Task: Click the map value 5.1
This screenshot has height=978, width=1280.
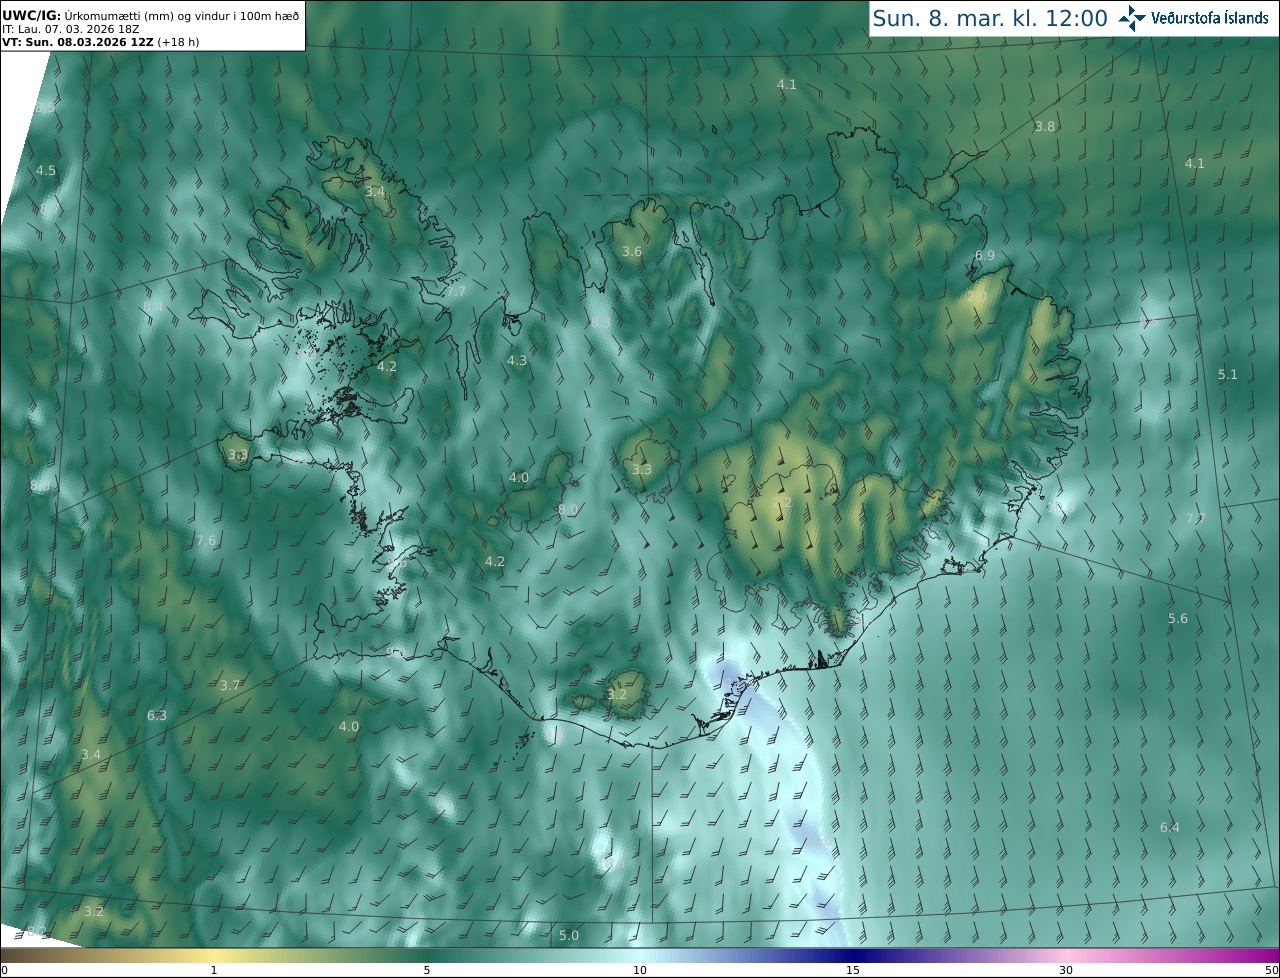Action: (x=1228, y=374)
